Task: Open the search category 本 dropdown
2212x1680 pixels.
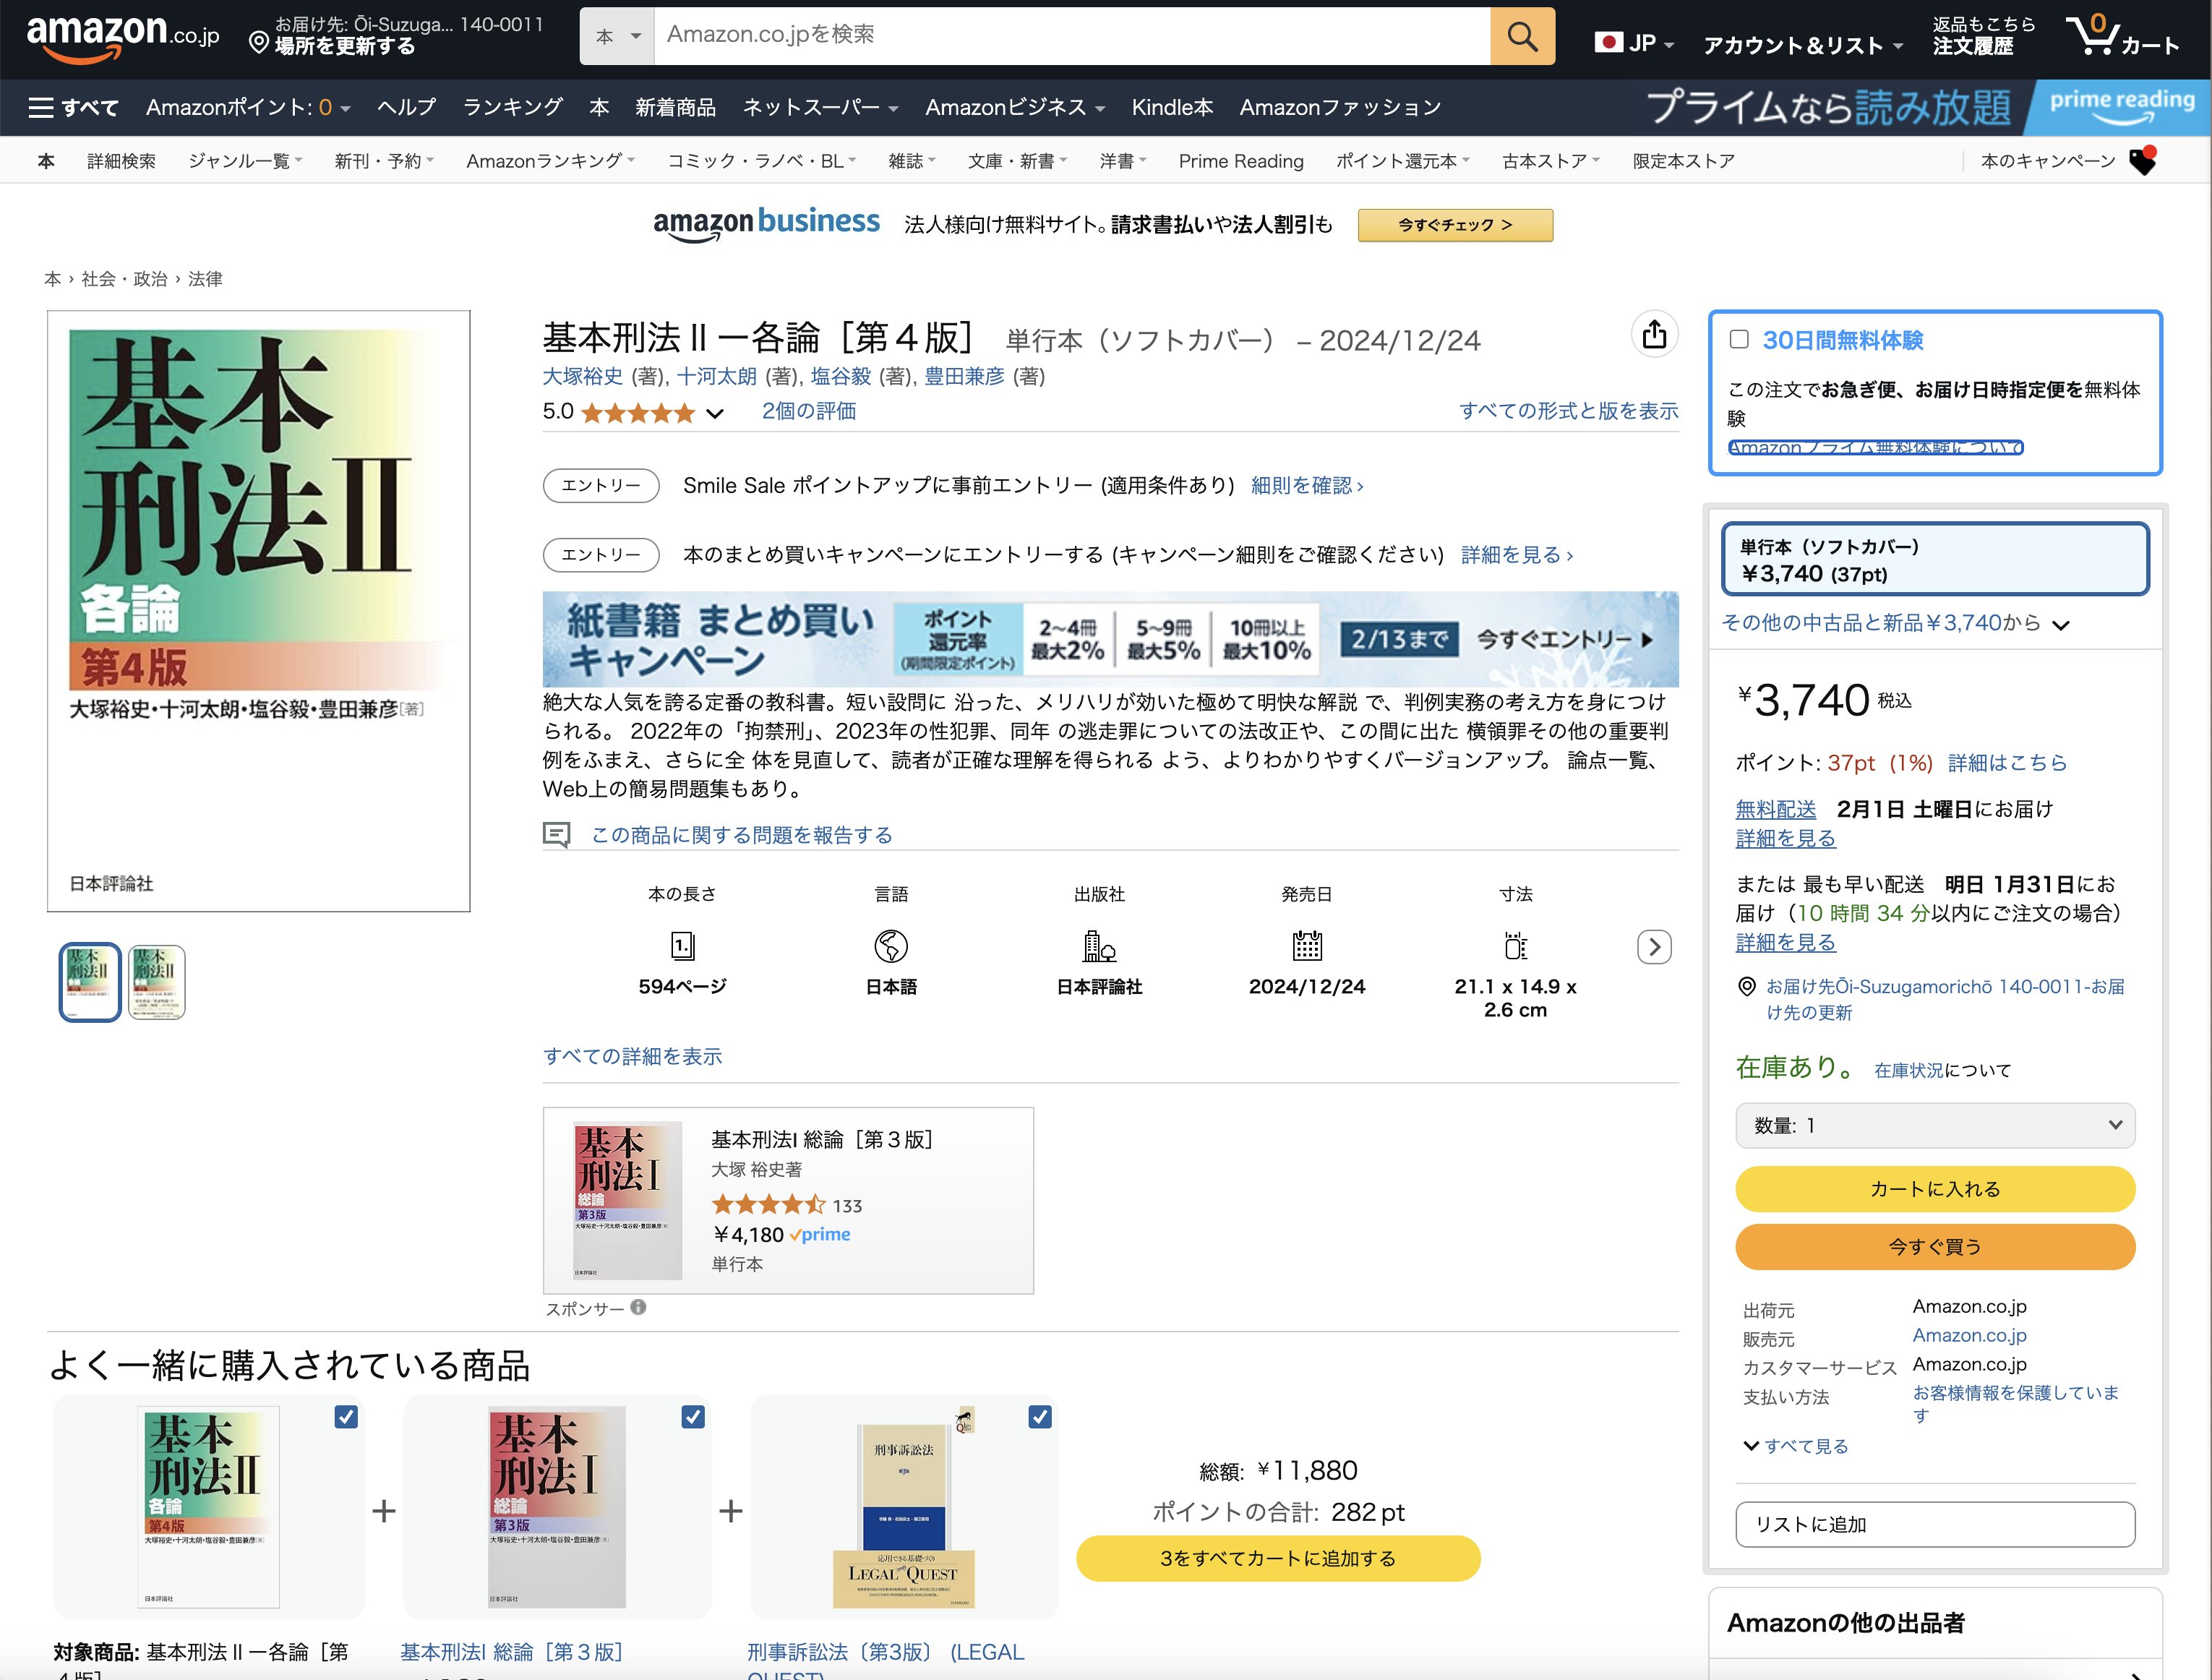Action: click(617, 37)
